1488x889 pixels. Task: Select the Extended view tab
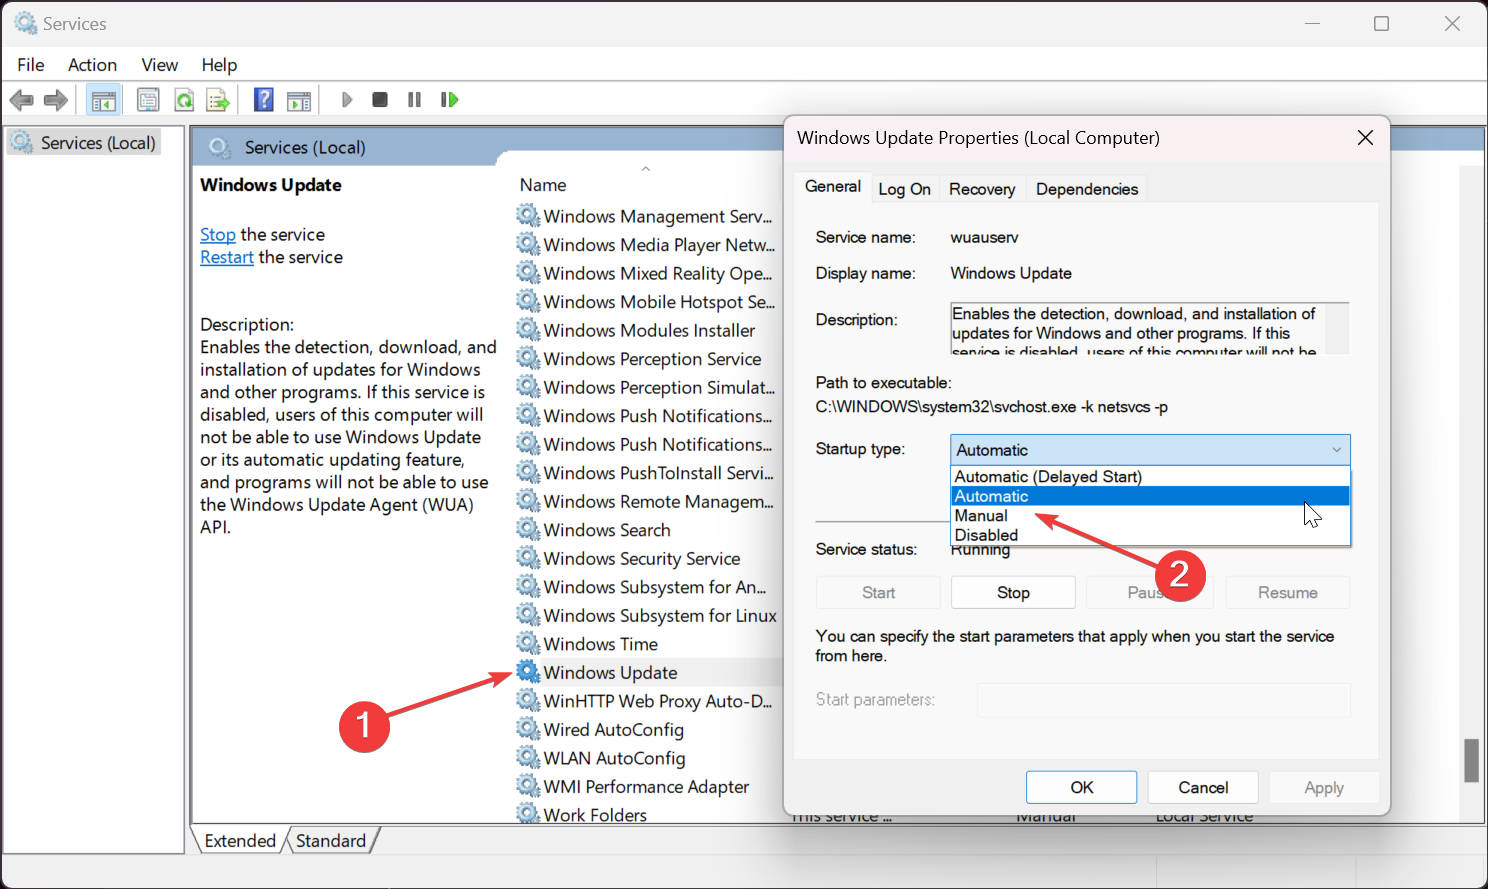tap(240, 841)
